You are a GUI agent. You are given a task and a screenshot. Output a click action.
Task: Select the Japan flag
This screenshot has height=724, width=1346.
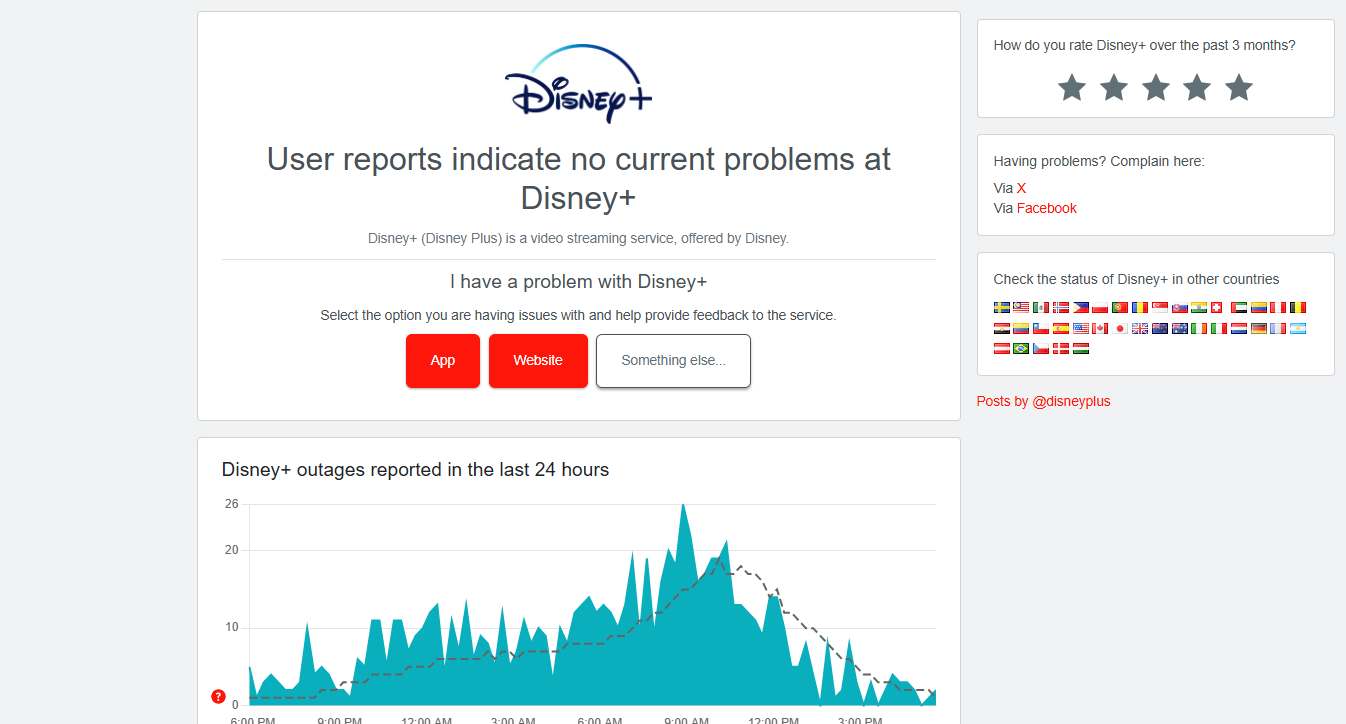(1120, 328)
